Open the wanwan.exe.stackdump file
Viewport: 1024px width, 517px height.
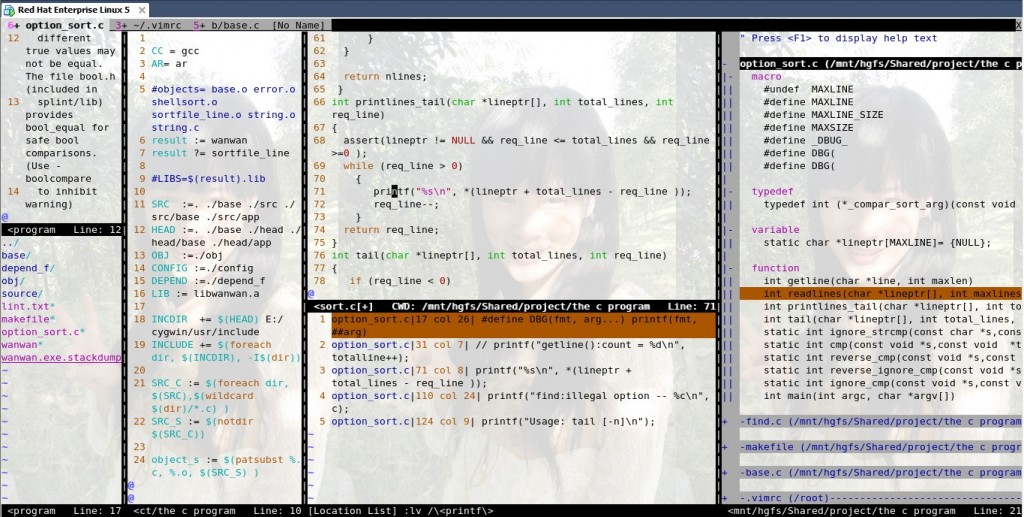point(61,356)
